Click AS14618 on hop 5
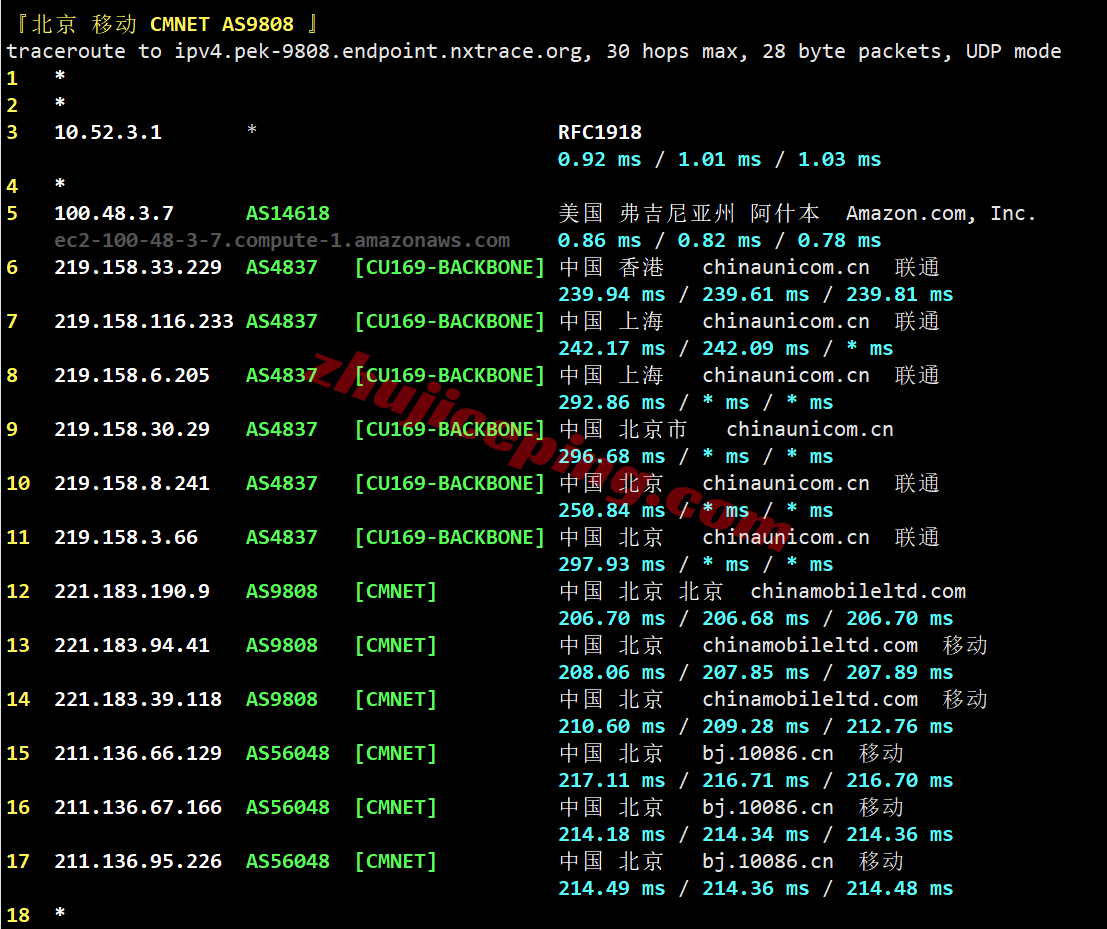This screenshot has width=1107, height=929. pyautogui.click(x=288, y=213)
